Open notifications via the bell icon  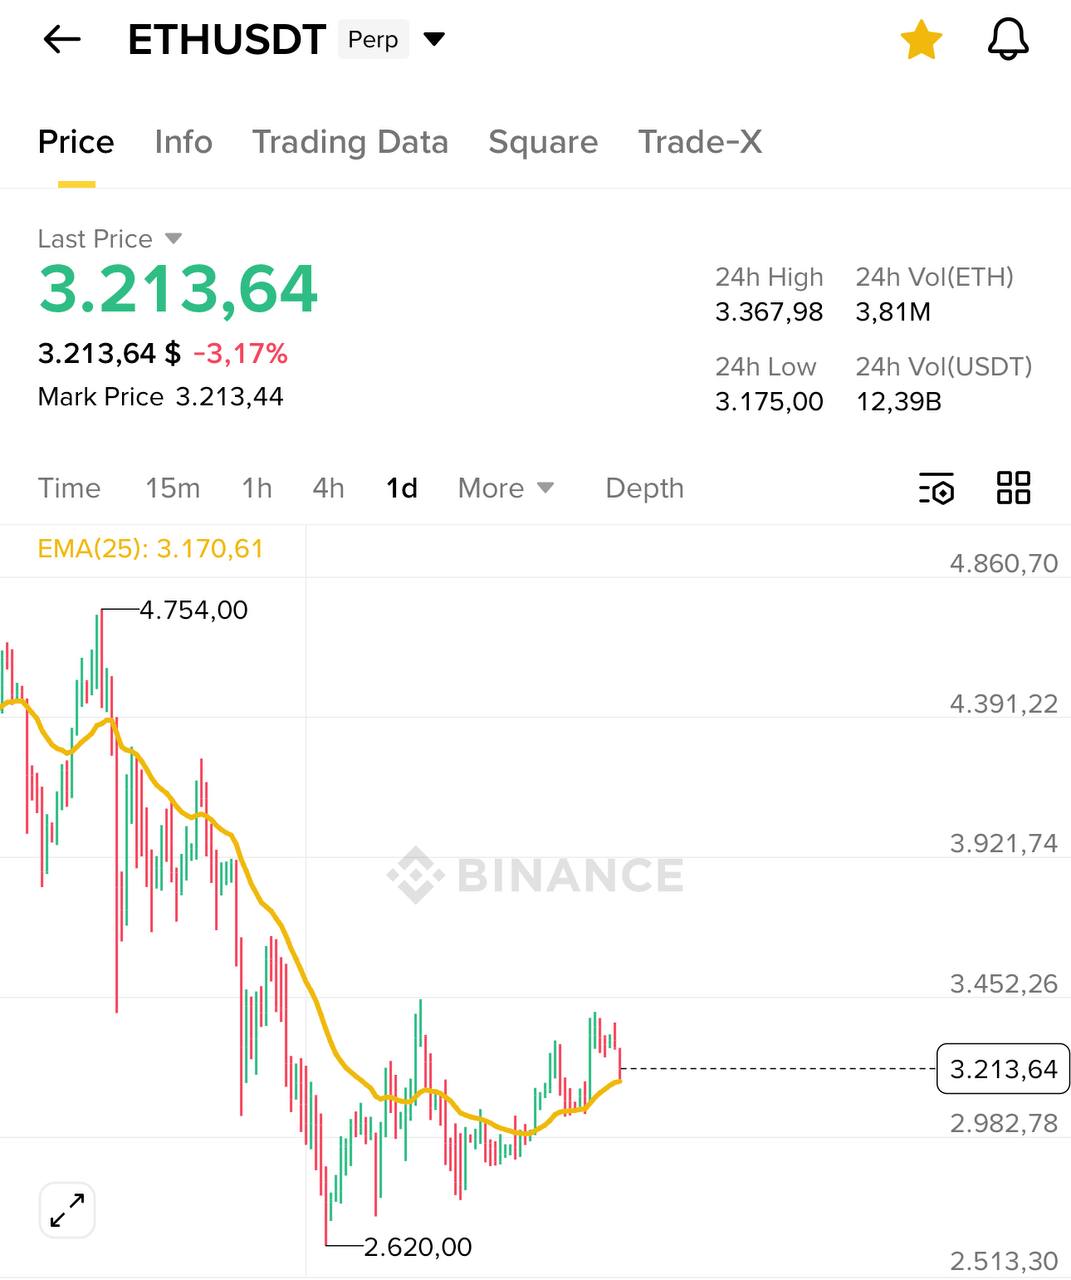[x=1008, y=40]
